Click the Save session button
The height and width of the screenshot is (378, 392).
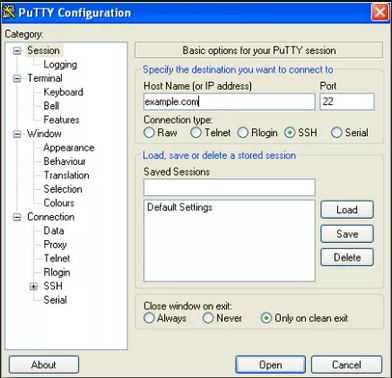[x=347, y=234]
